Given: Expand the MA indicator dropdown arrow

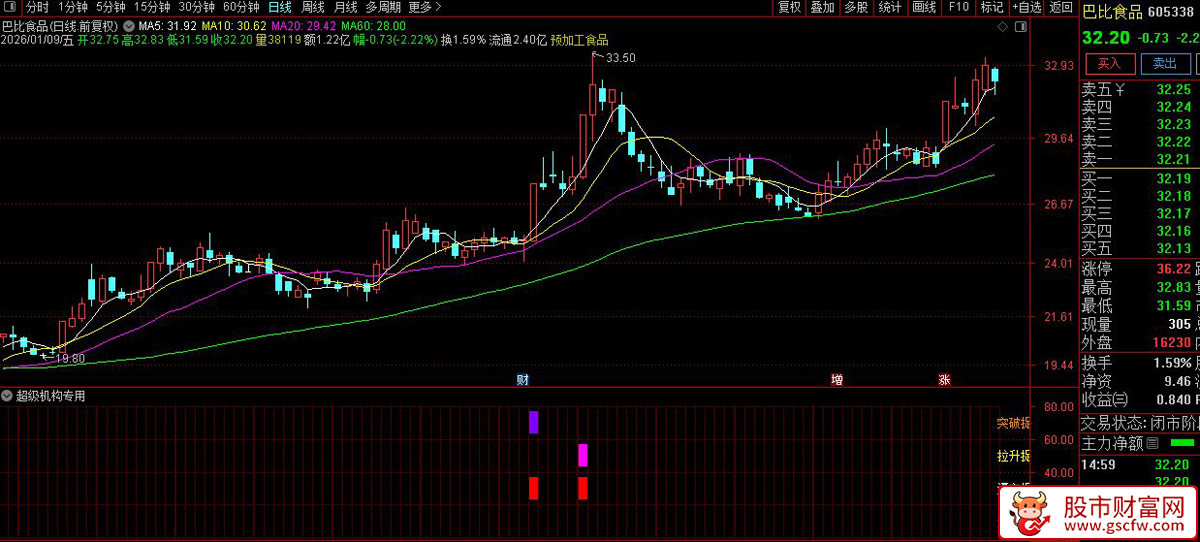Looking at the screenshot, I should 129,25.
